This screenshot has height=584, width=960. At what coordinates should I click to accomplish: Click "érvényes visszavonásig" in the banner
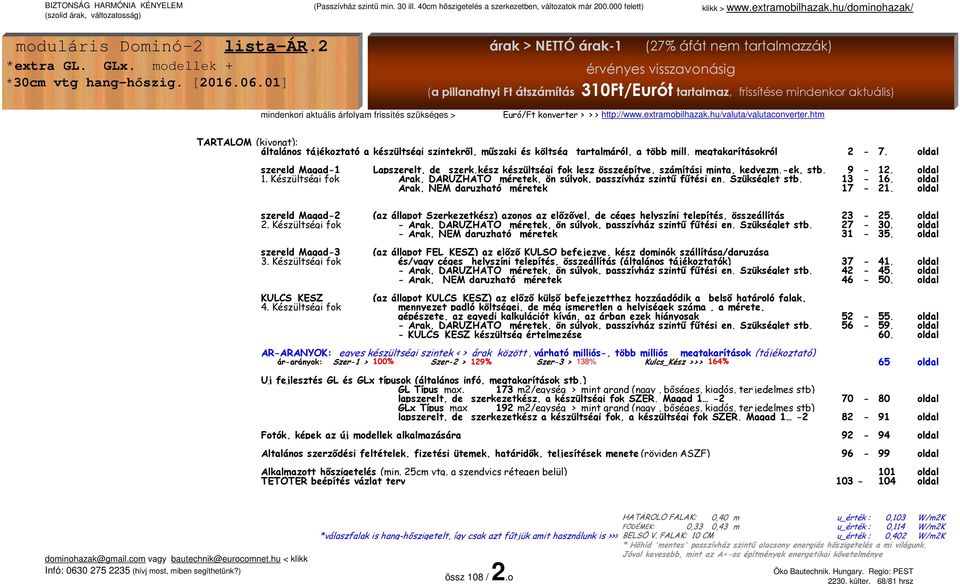[661, 69]
